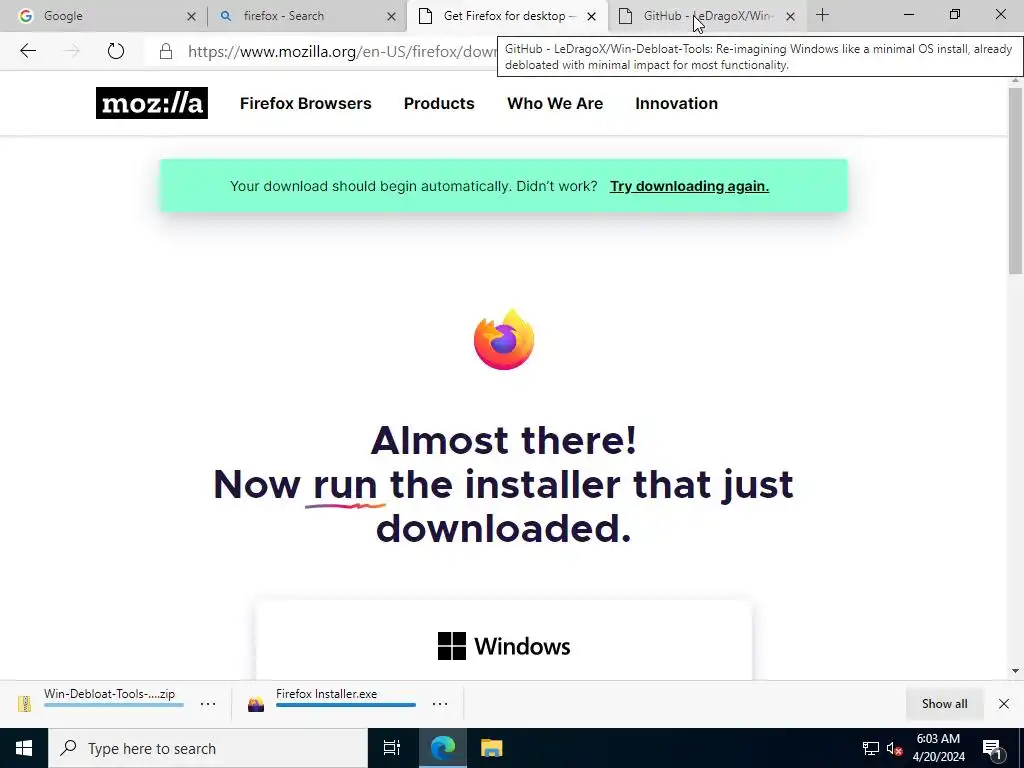Click the network icon in system tray
The image size is (1024, 768).
tap(871, 748)
